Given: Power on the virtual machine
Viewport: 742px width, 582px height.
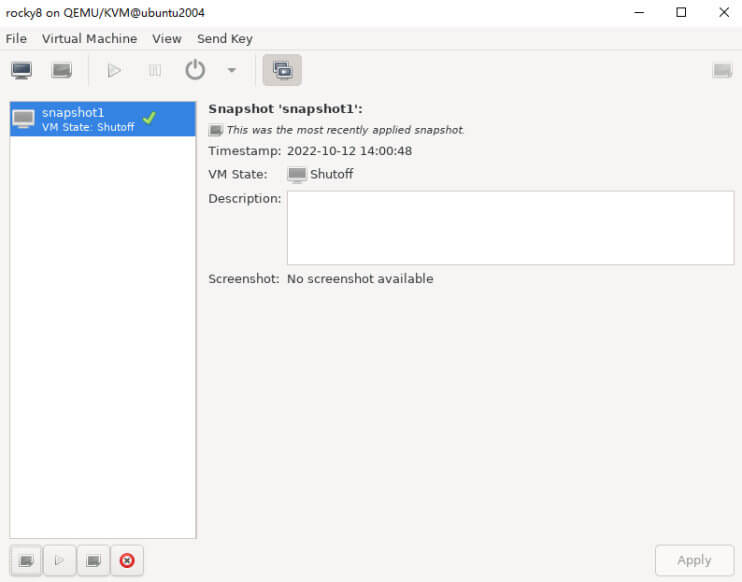Looking at the screenshot, I should pyautogui.click(x=114, y=70).
